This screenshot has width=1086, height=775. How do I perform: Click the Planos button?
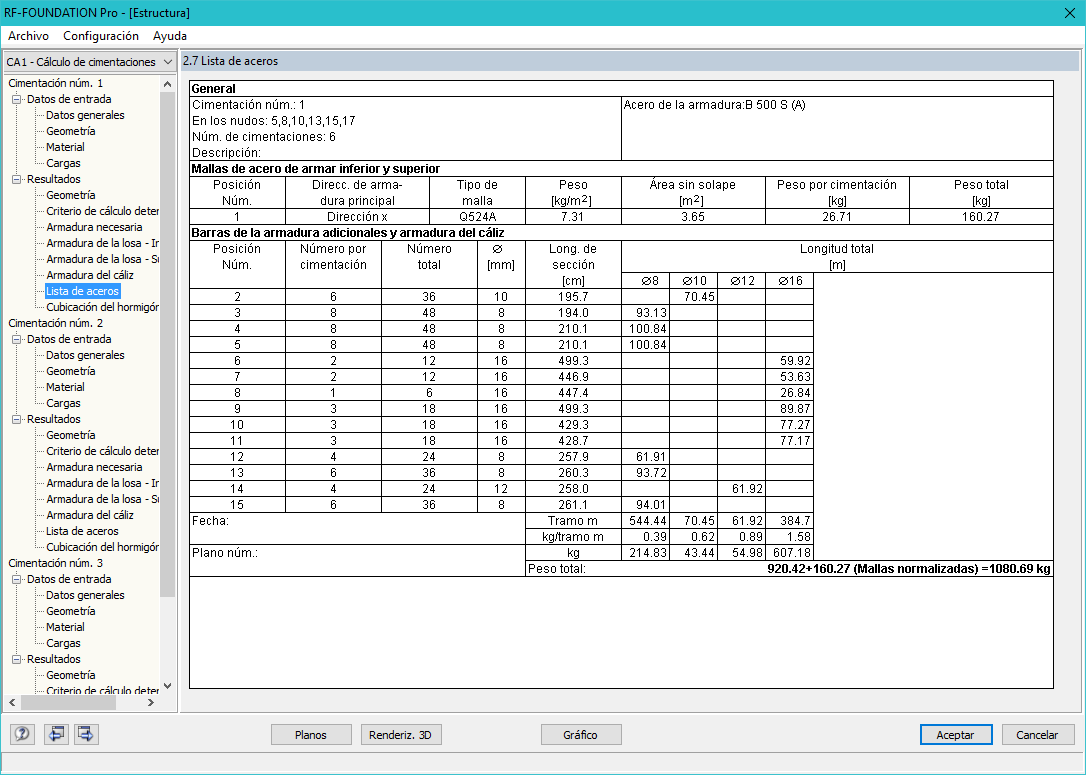(x=311, y=735)
